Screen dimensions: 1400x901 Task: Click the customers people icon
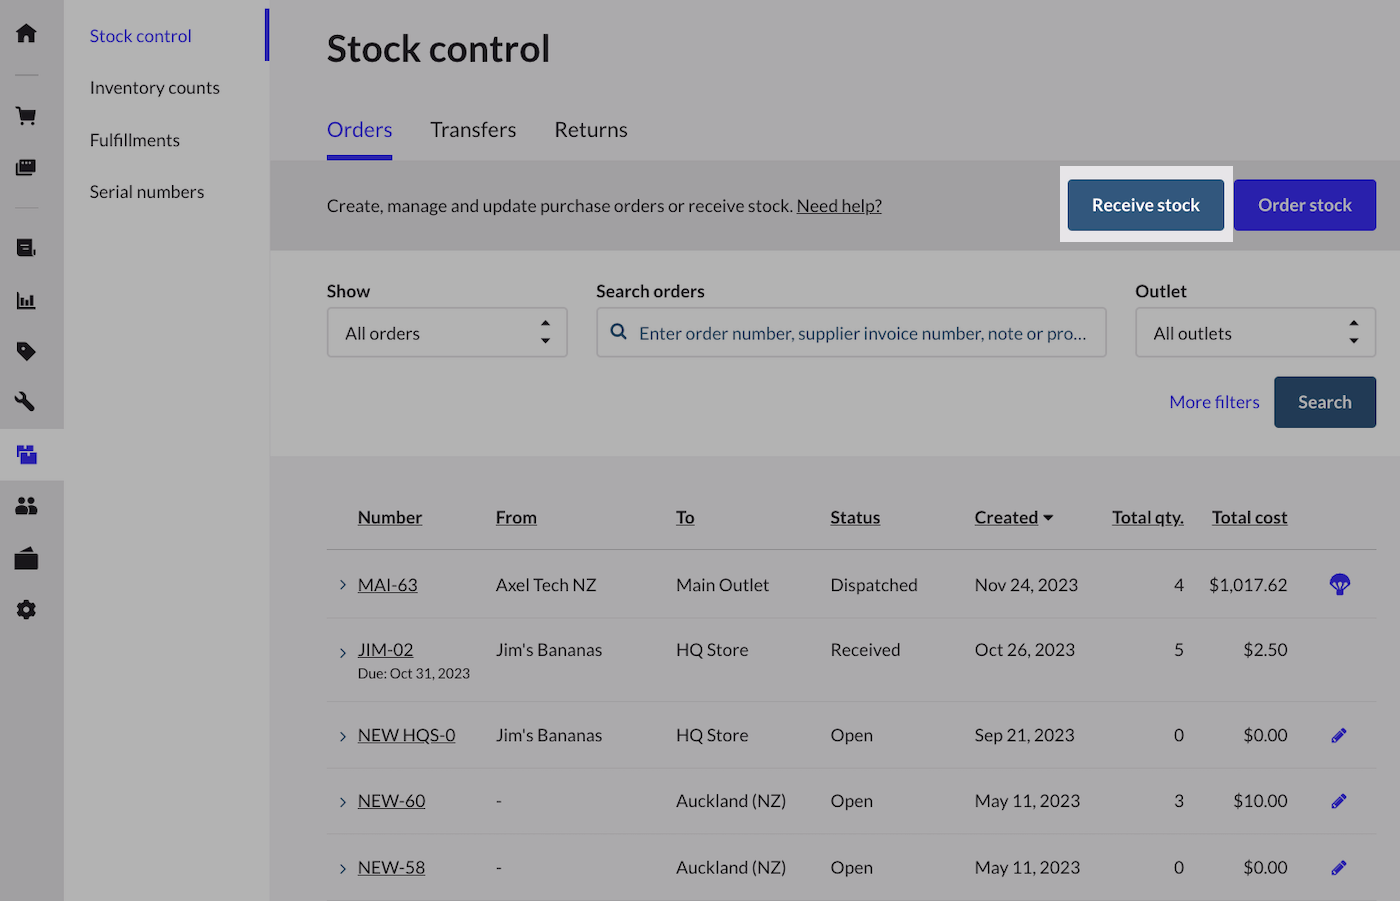pyautogui.click(x=27, y=506)
